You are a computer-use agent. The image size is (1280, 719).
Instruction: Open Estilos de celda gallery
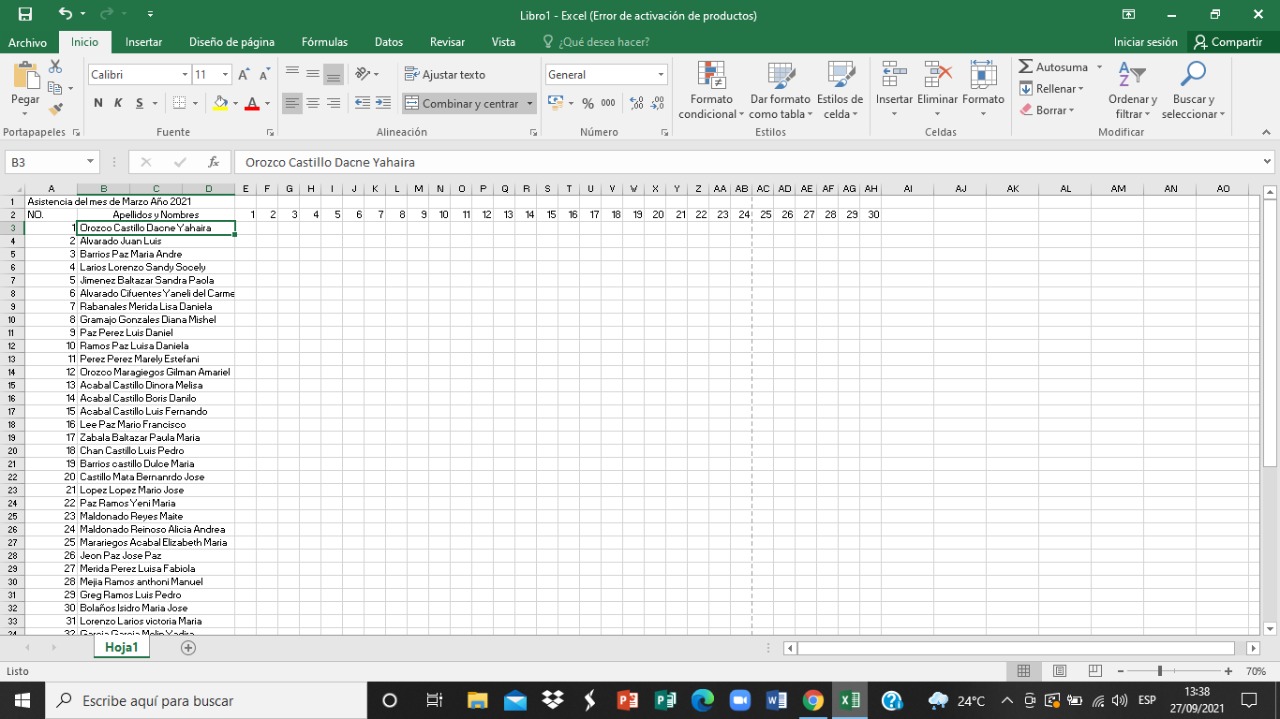(840, 90)
